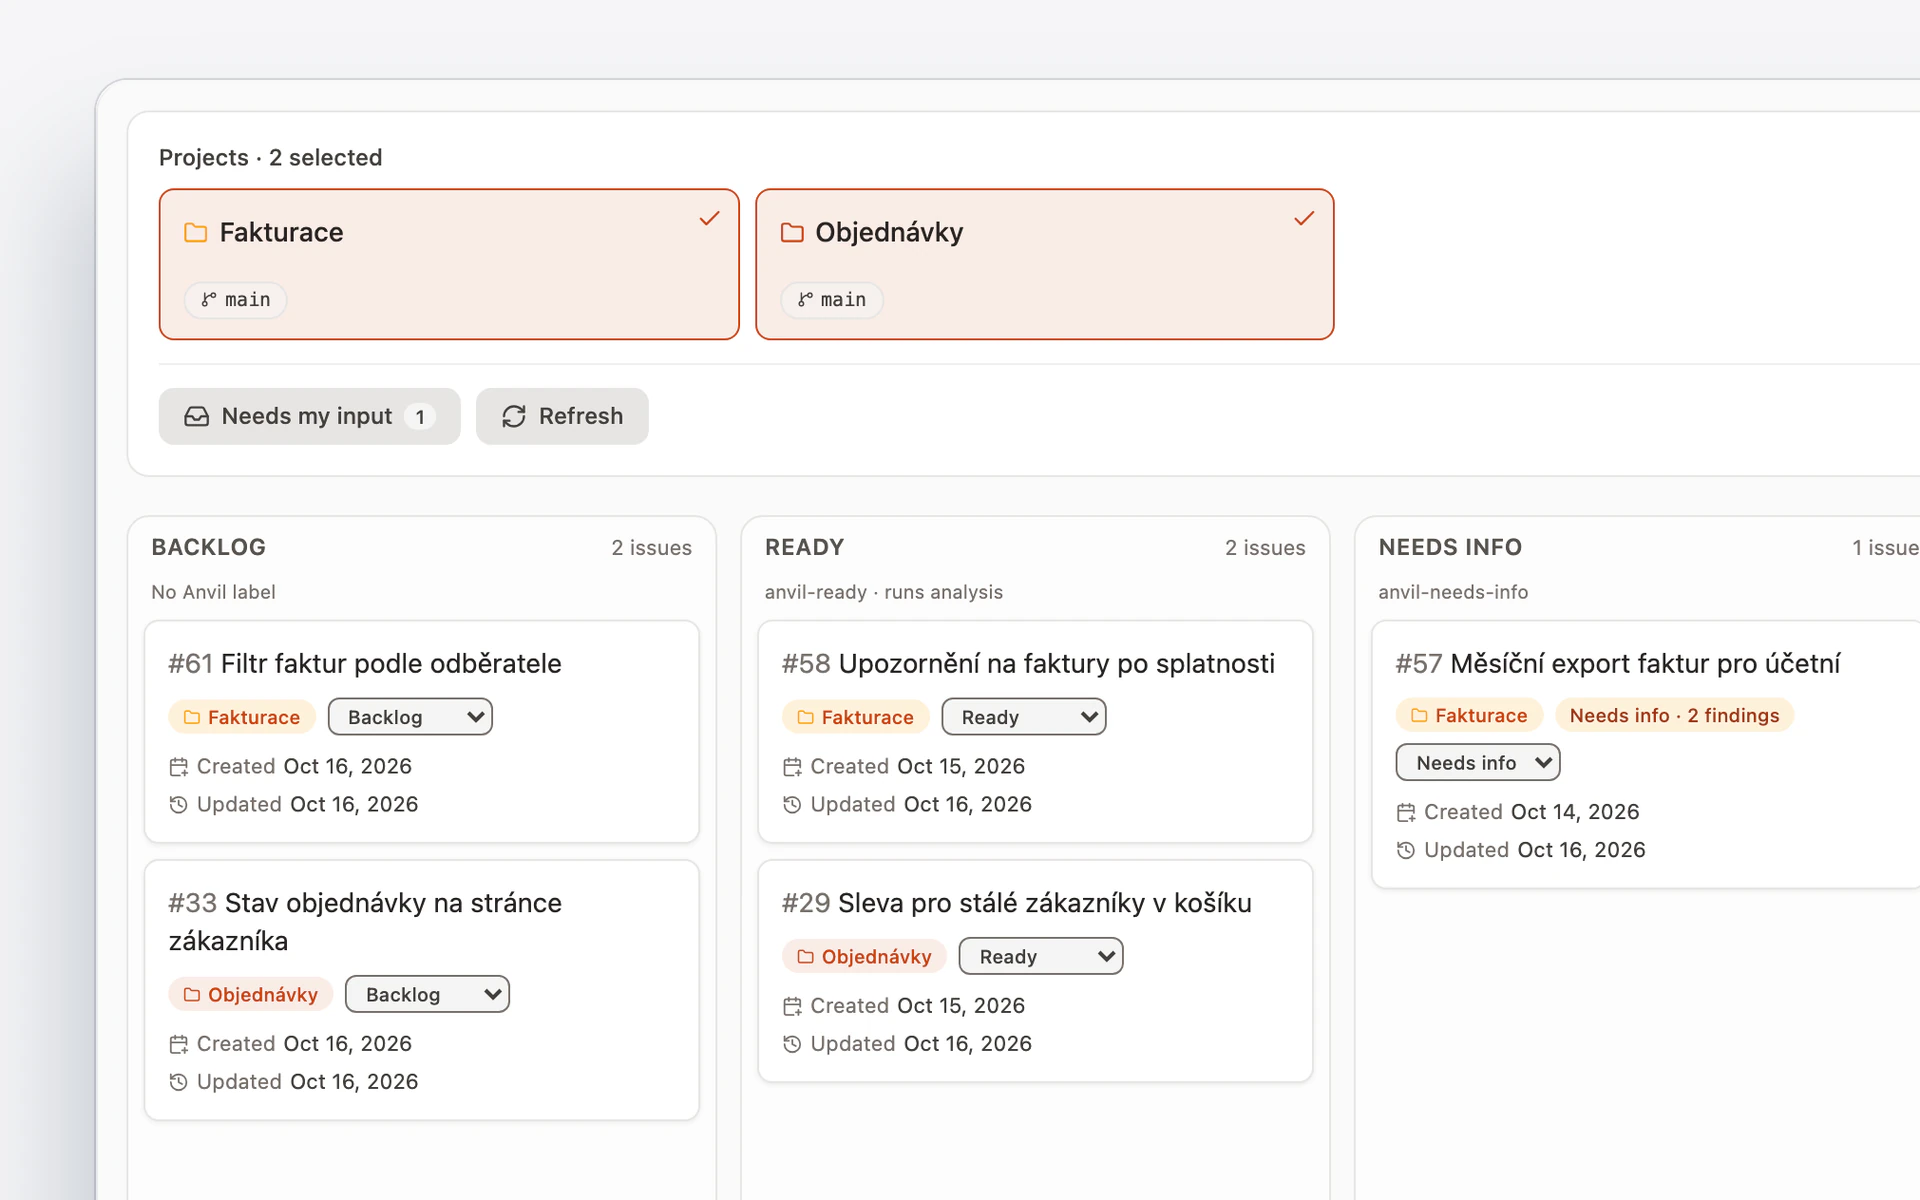Click the Fakturace tag on issue #57
Image resolution: width=1920 pixels, height=1200 pixels.
click(1470, 716)
